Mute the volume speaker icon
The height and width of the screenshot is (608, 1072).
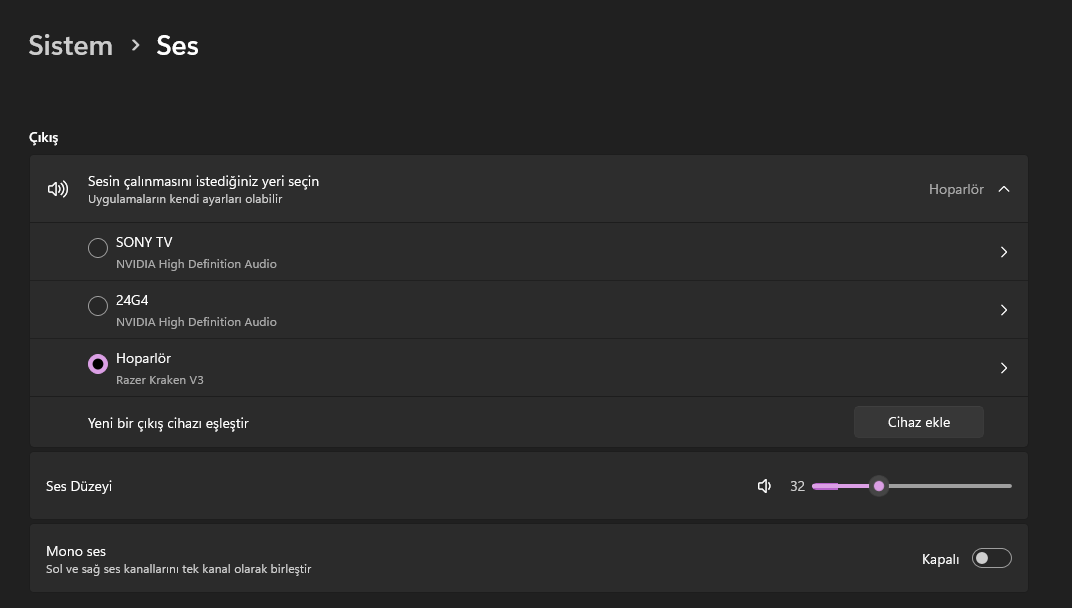click(x=764, y=486)
